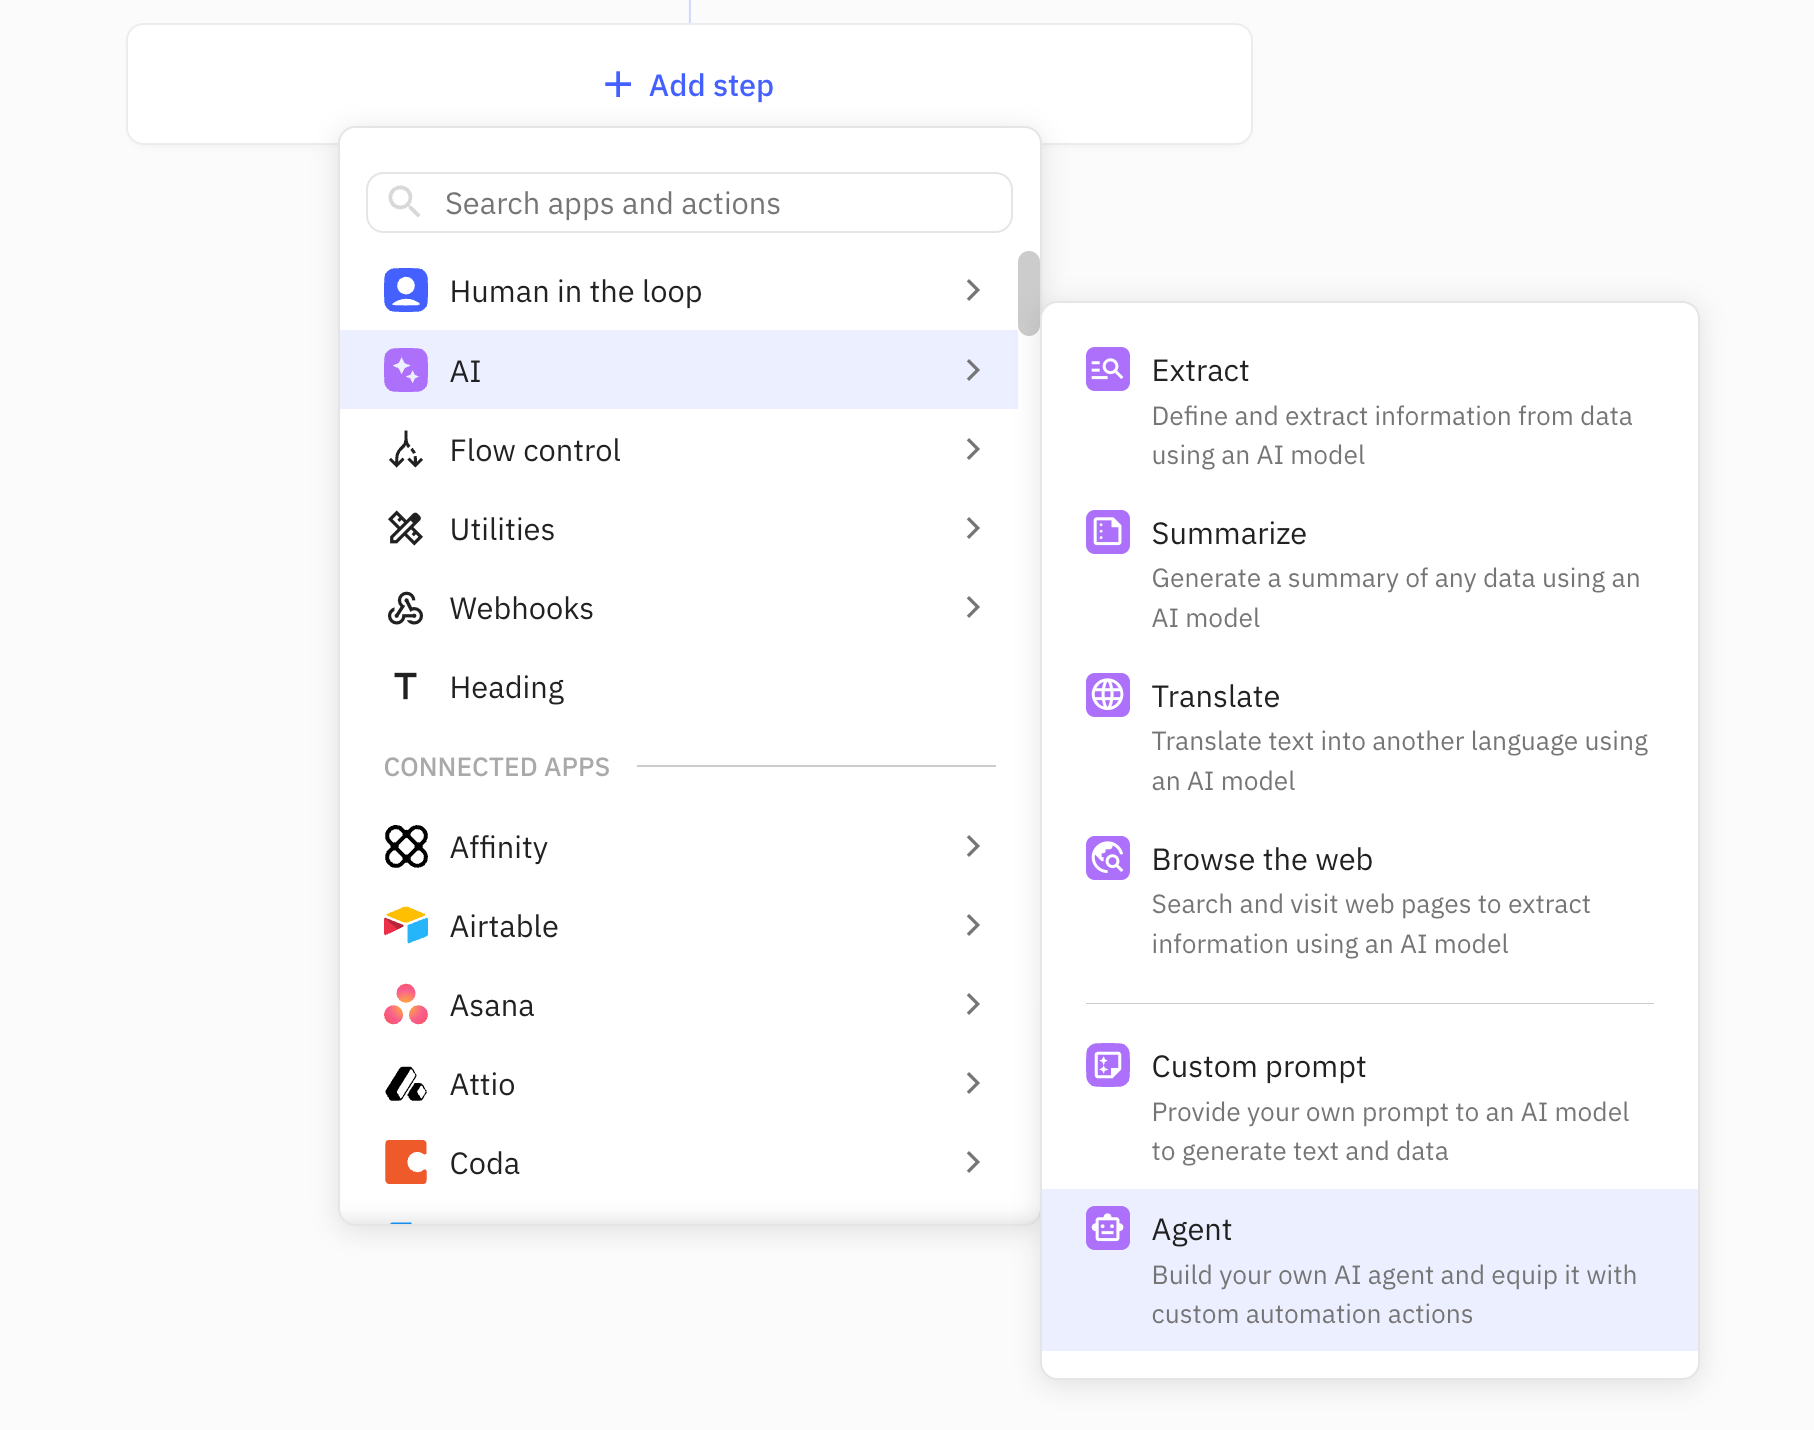The width and height of the screenshot is (1814, 1430).
Task: Click the Add step link
Action: [x=689, y=85]
